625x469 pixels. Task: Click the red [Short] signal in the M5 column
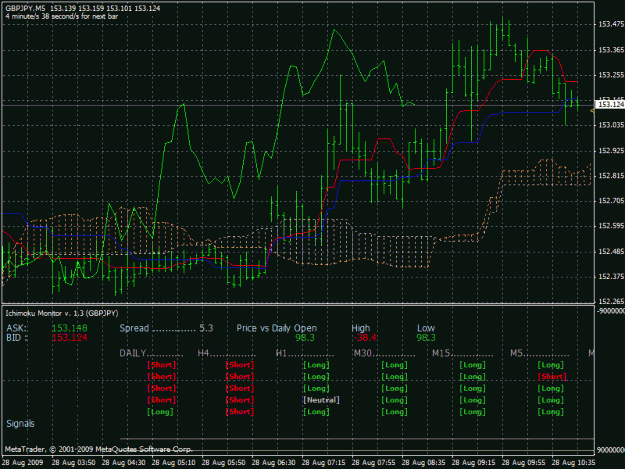[552, 377]
